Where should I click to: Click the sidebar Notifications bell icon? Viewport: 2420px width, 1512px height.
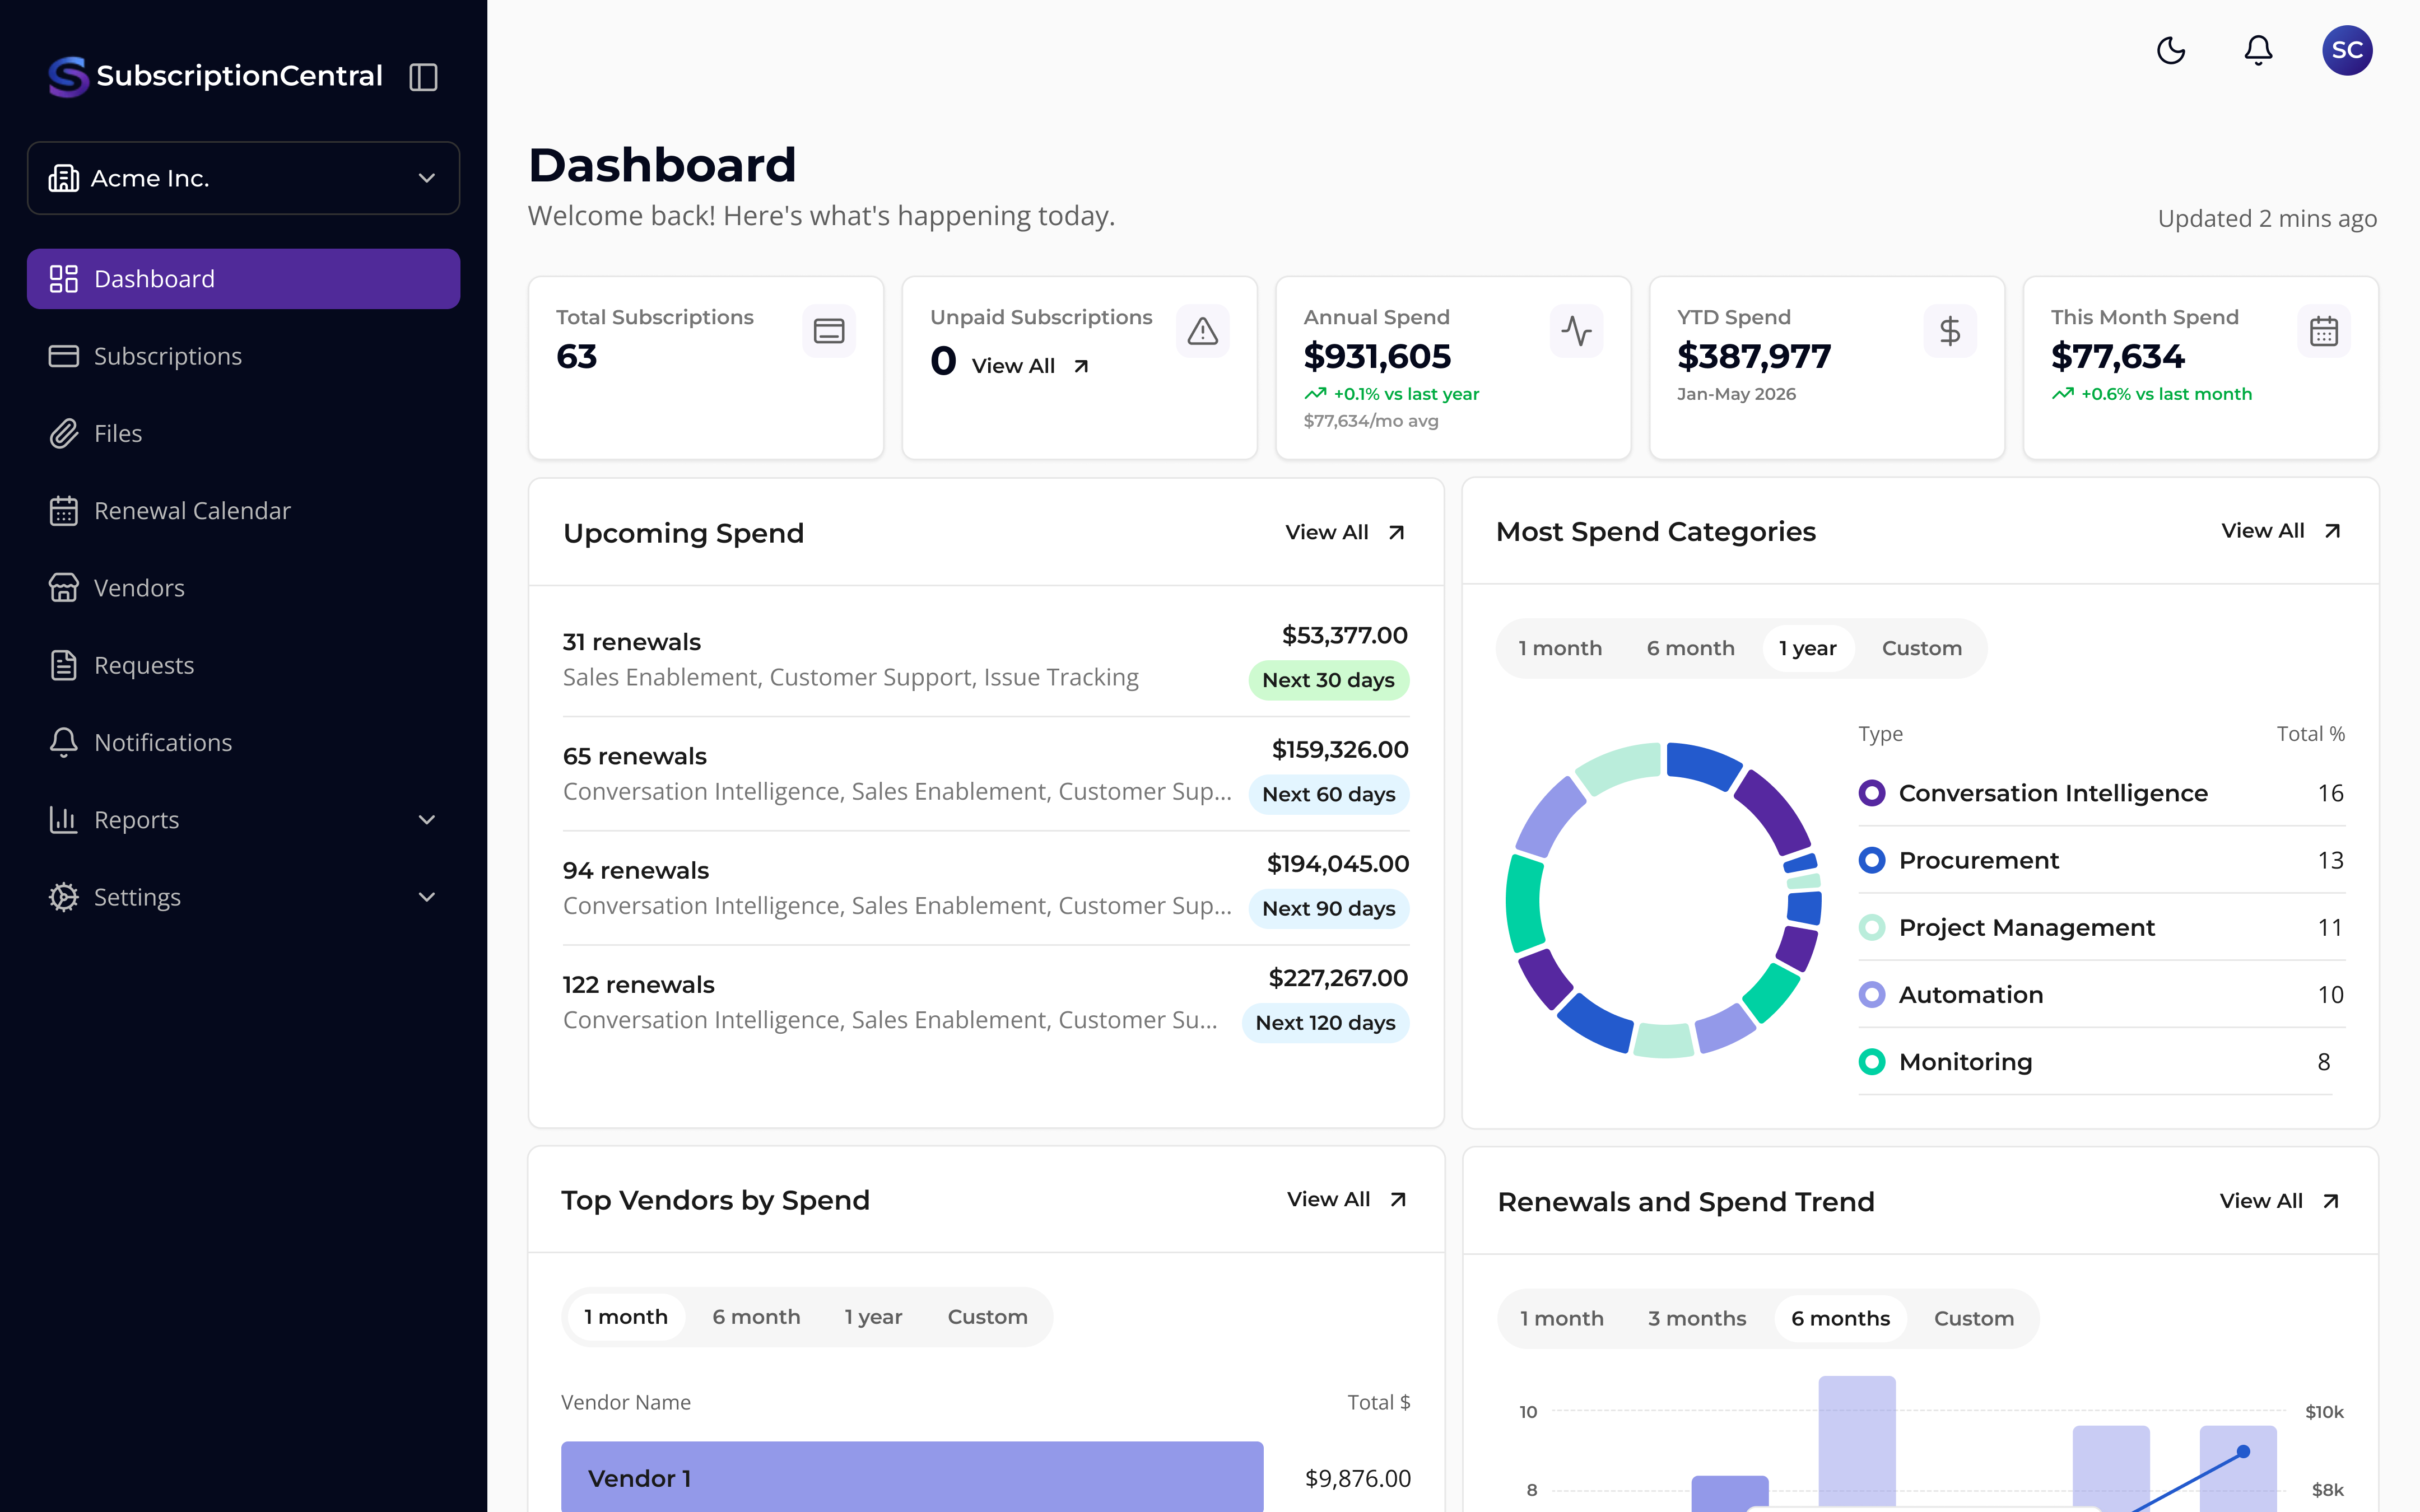[64, 742]
